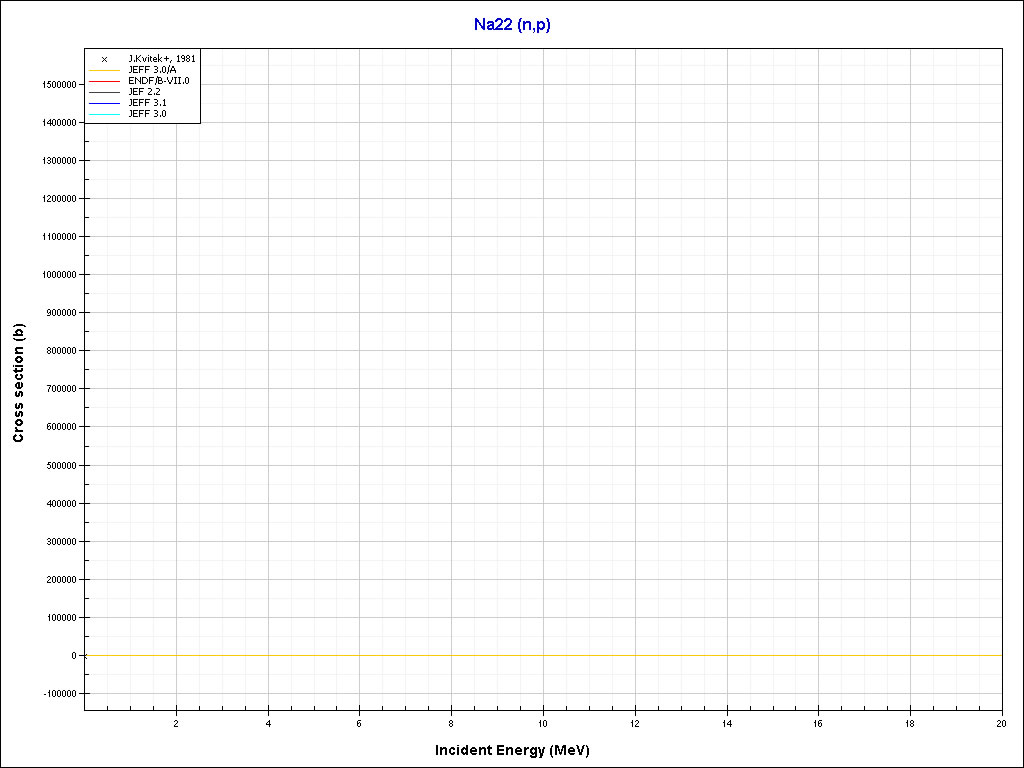Click the yellow JEFF 3.0/A line swatch

tap(104, 70)
